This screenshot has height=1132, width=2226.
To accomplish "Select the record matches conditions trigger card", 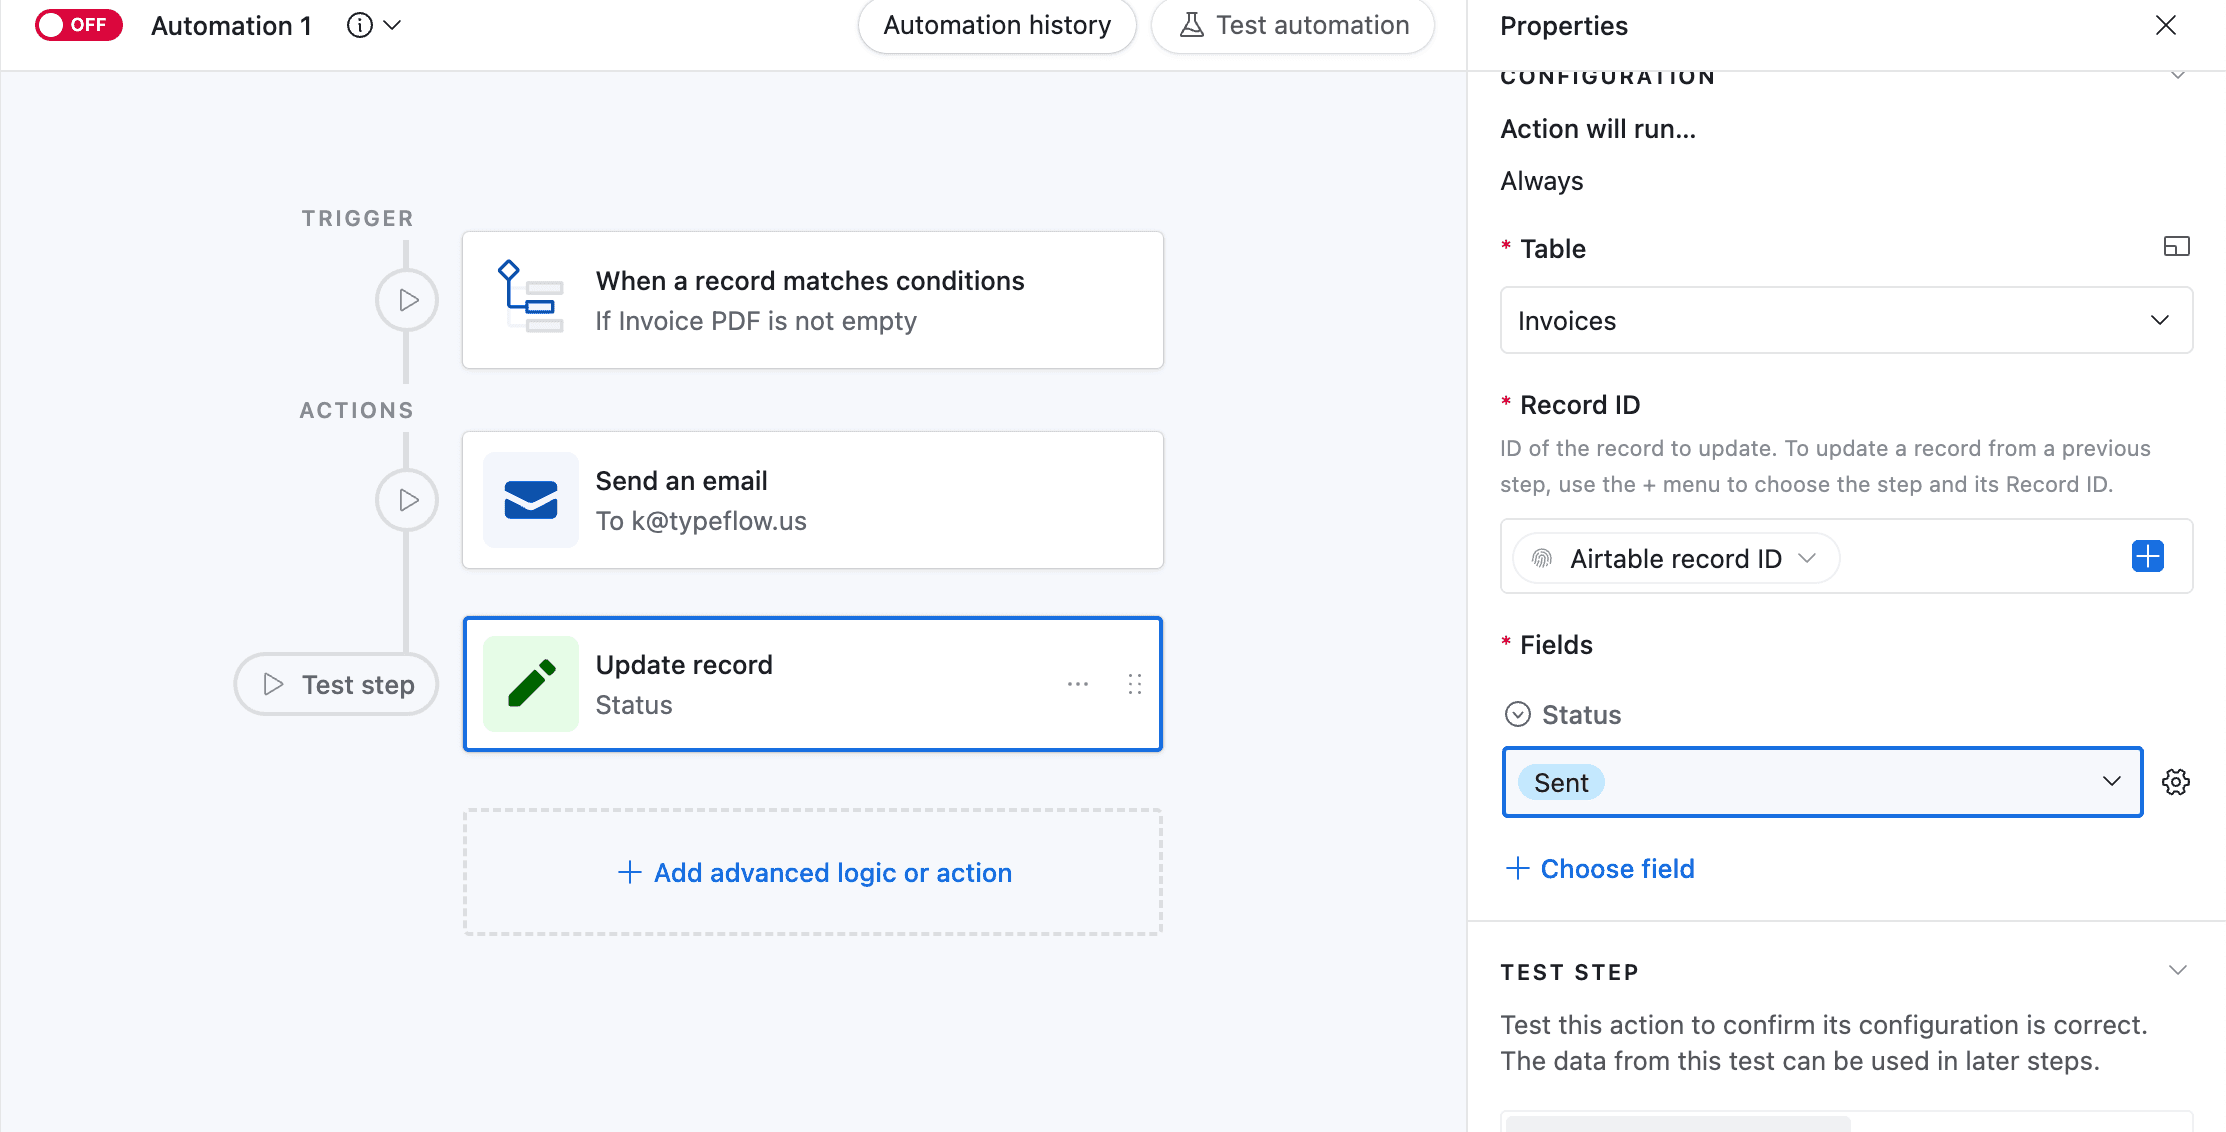I will (812, 300).
